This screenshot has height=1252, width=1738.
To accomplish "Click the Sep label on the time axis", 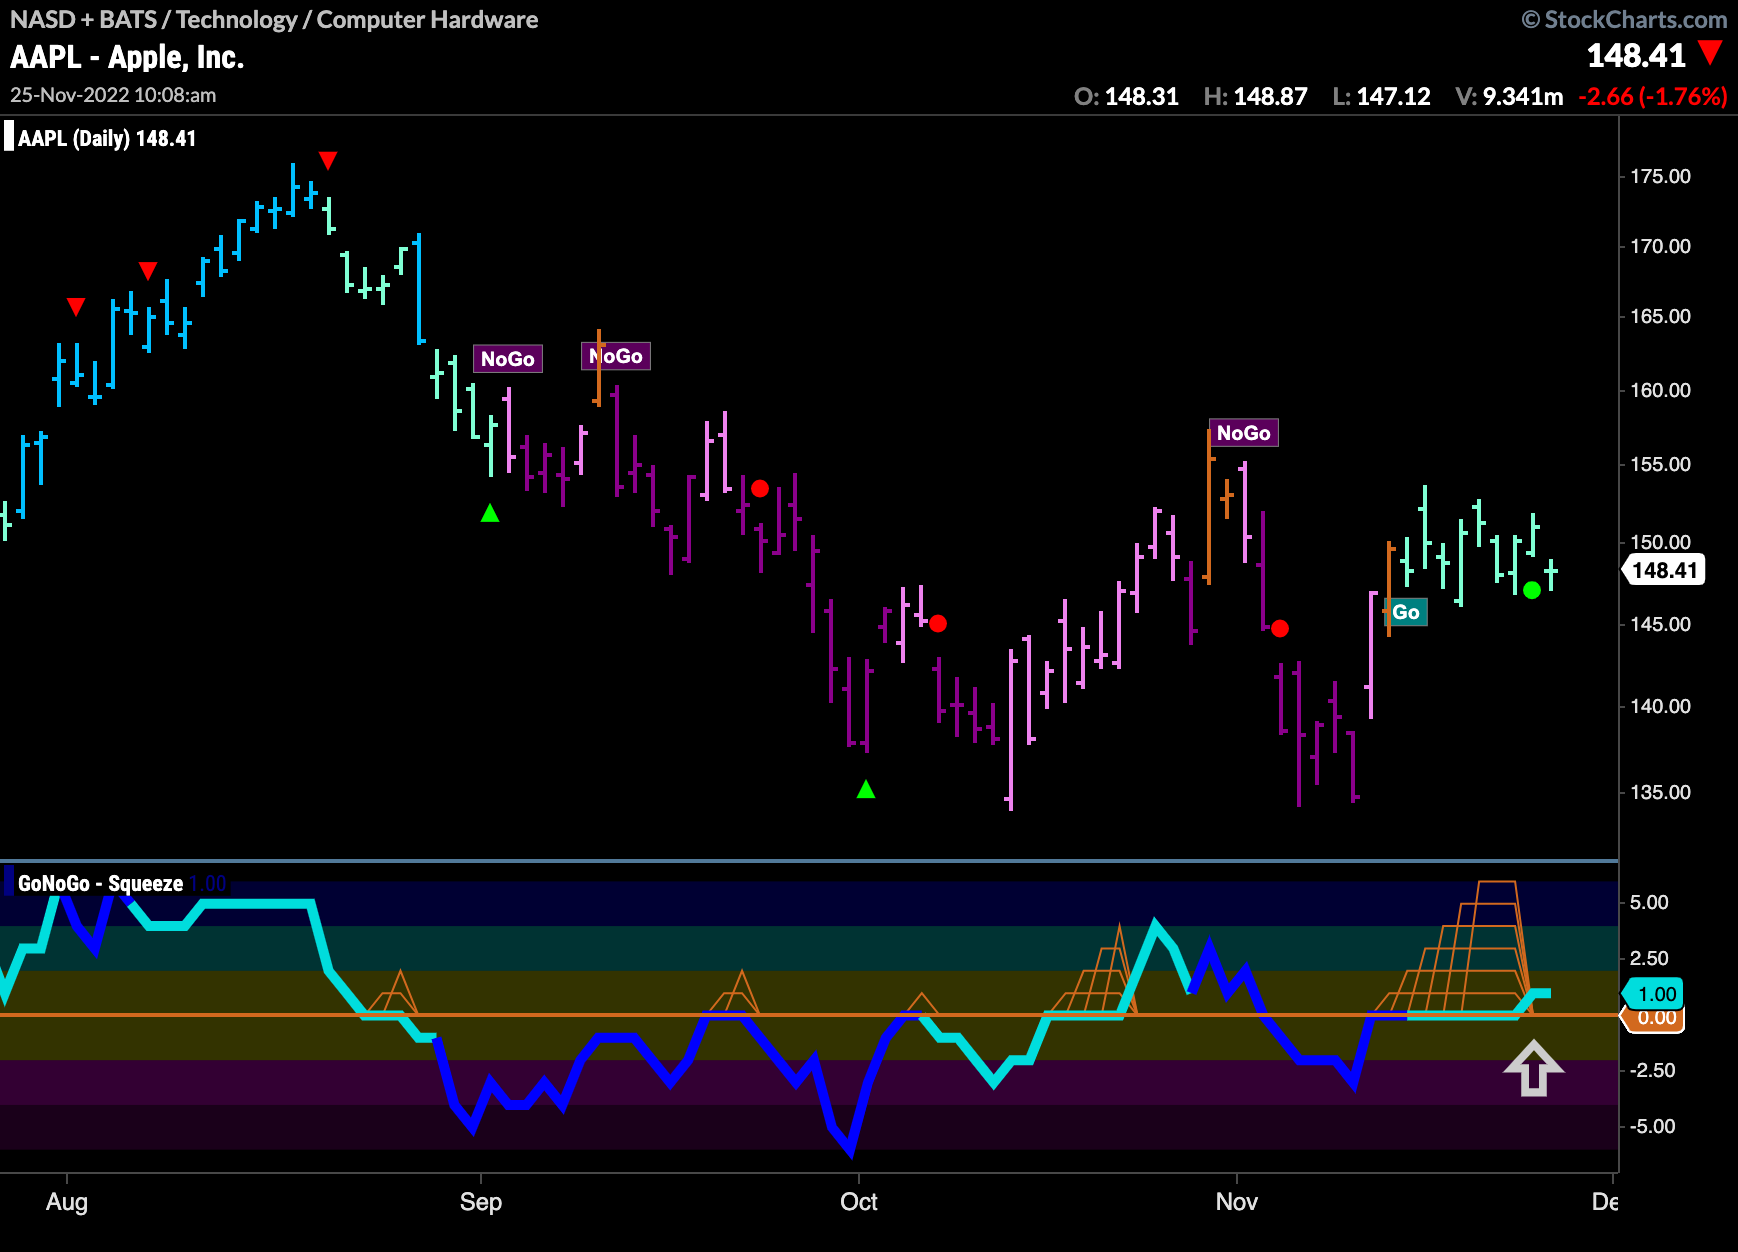I will tap(481, 1202).
